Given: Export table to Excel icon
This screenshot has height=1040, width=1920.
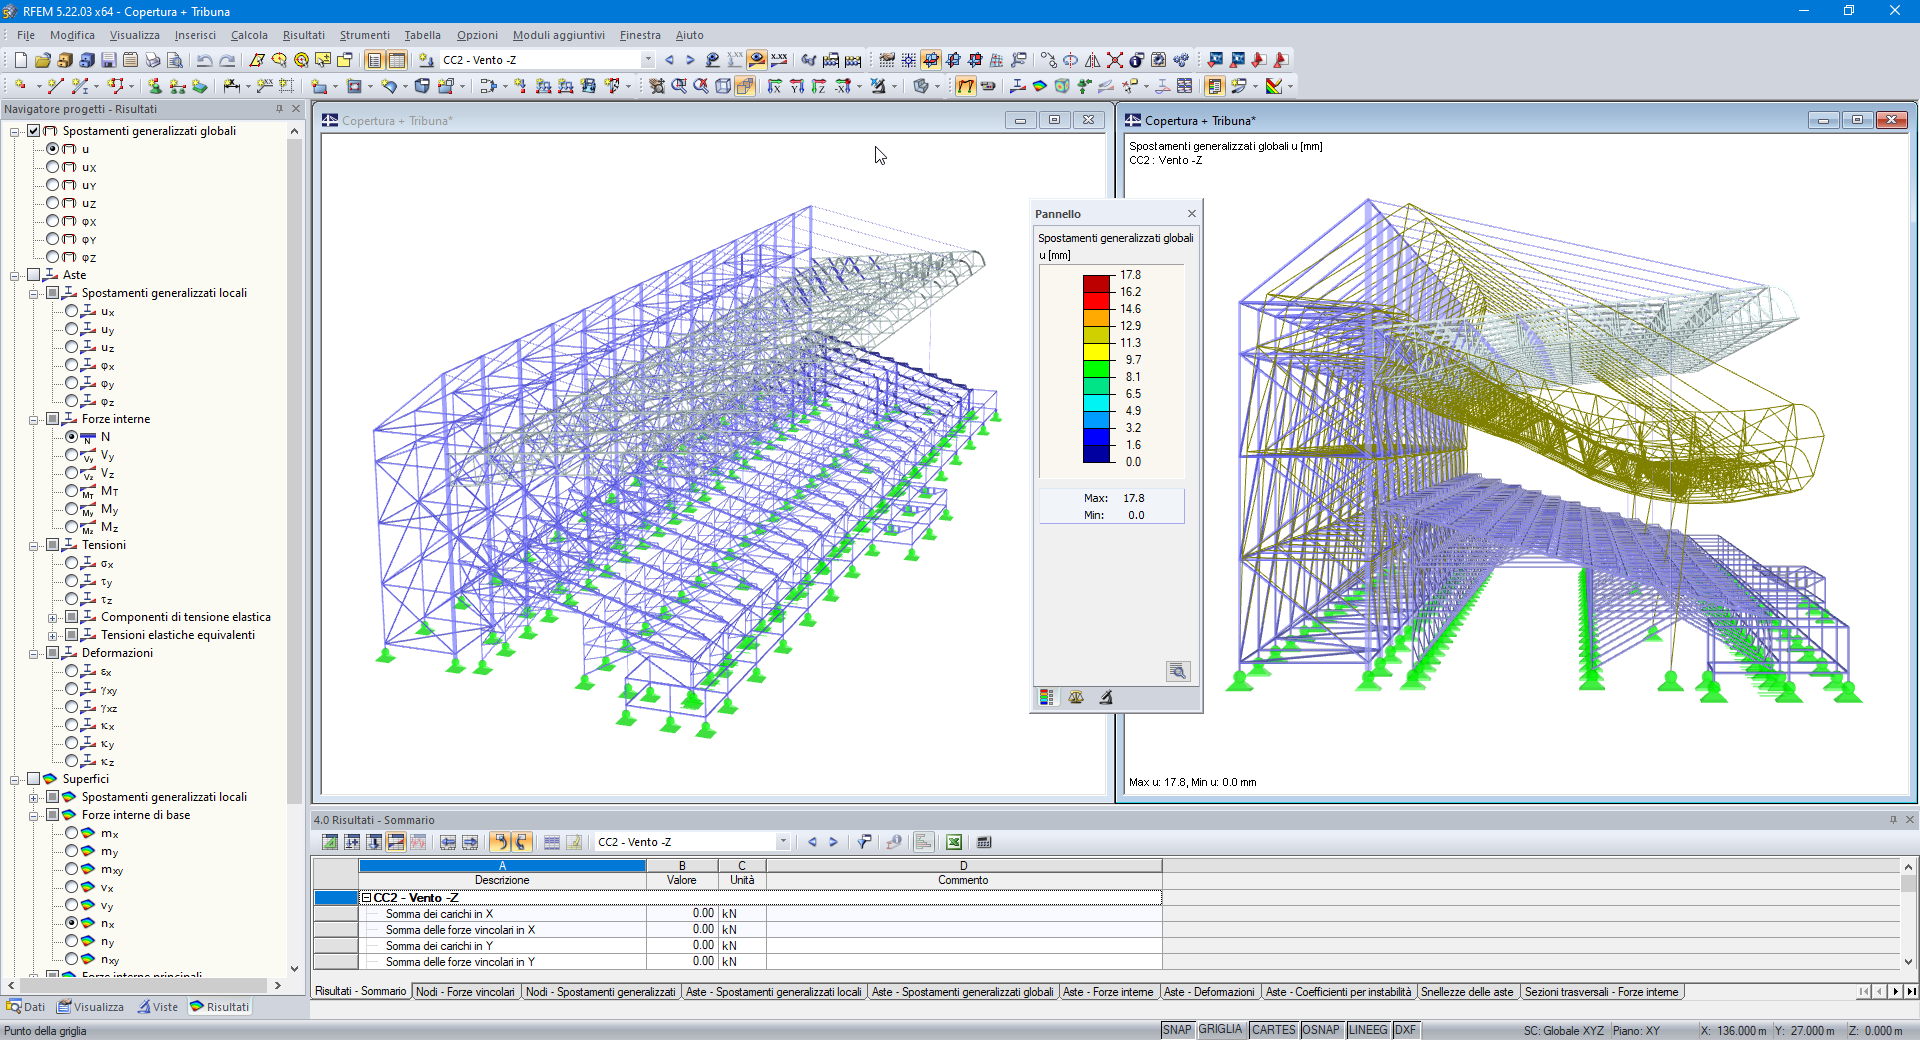Looking at the screenshot, I should click(x=954, y=842).
